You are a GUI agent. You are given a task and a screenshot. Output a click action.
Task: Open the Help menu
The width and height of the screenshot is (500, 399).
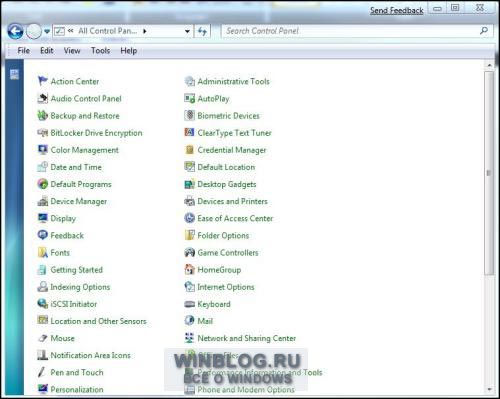pos(129,51)
